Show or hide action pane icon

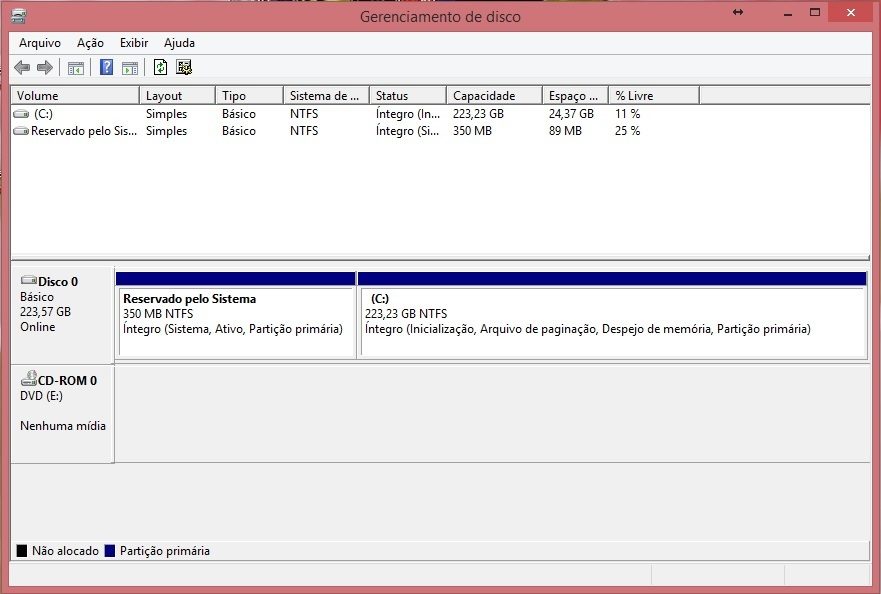coord(130,68)
